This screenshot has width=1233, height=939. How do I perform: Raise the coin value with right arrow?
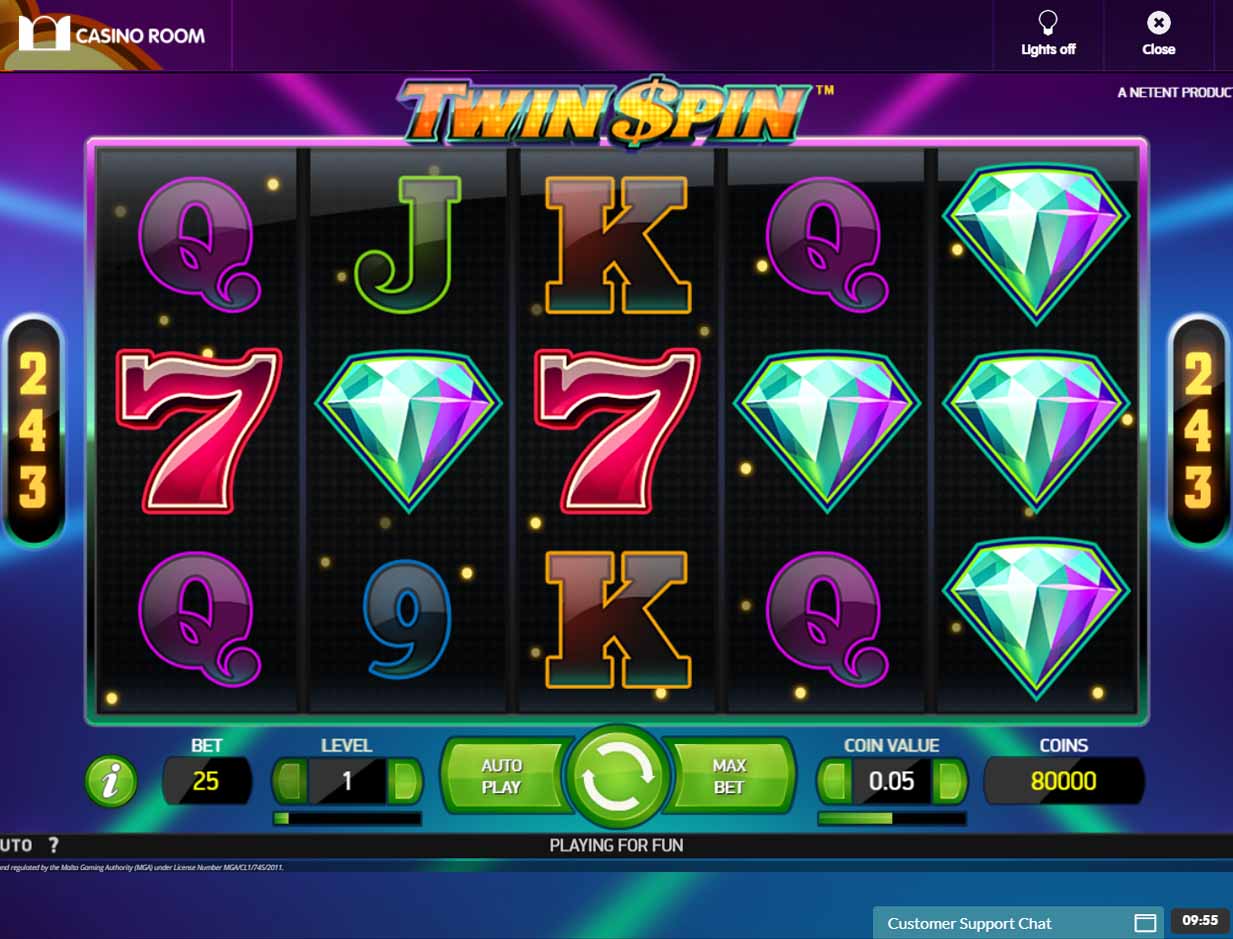[x=949, y=781]
